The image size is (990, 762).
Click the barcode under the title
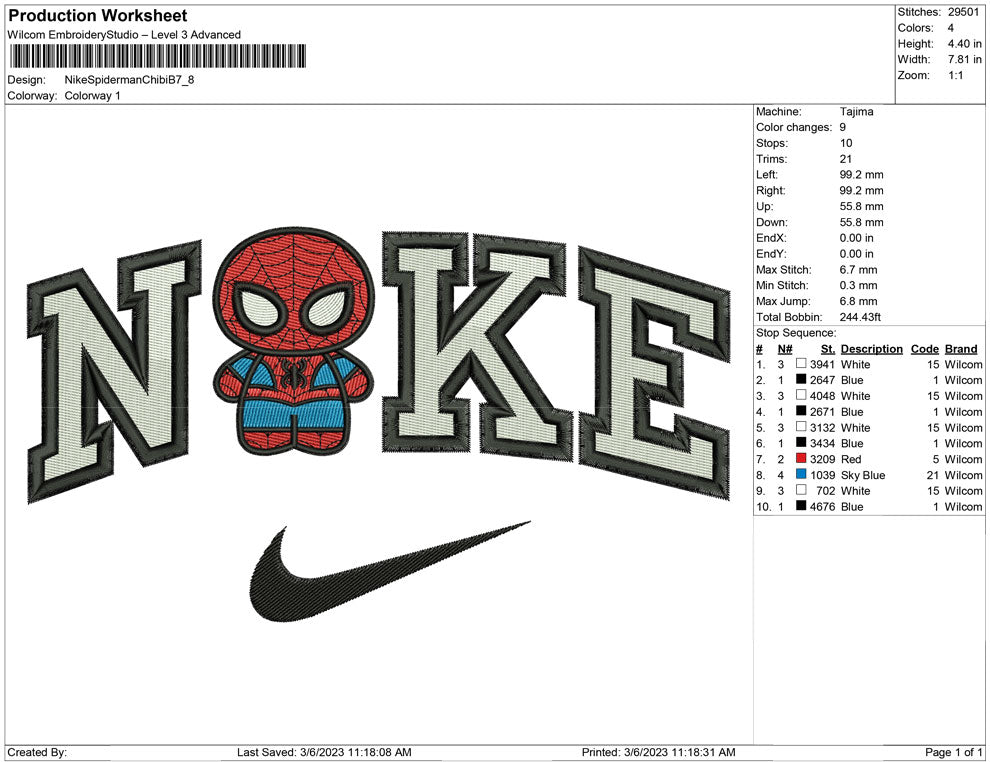pyautogui.click(x=158, y=56)
